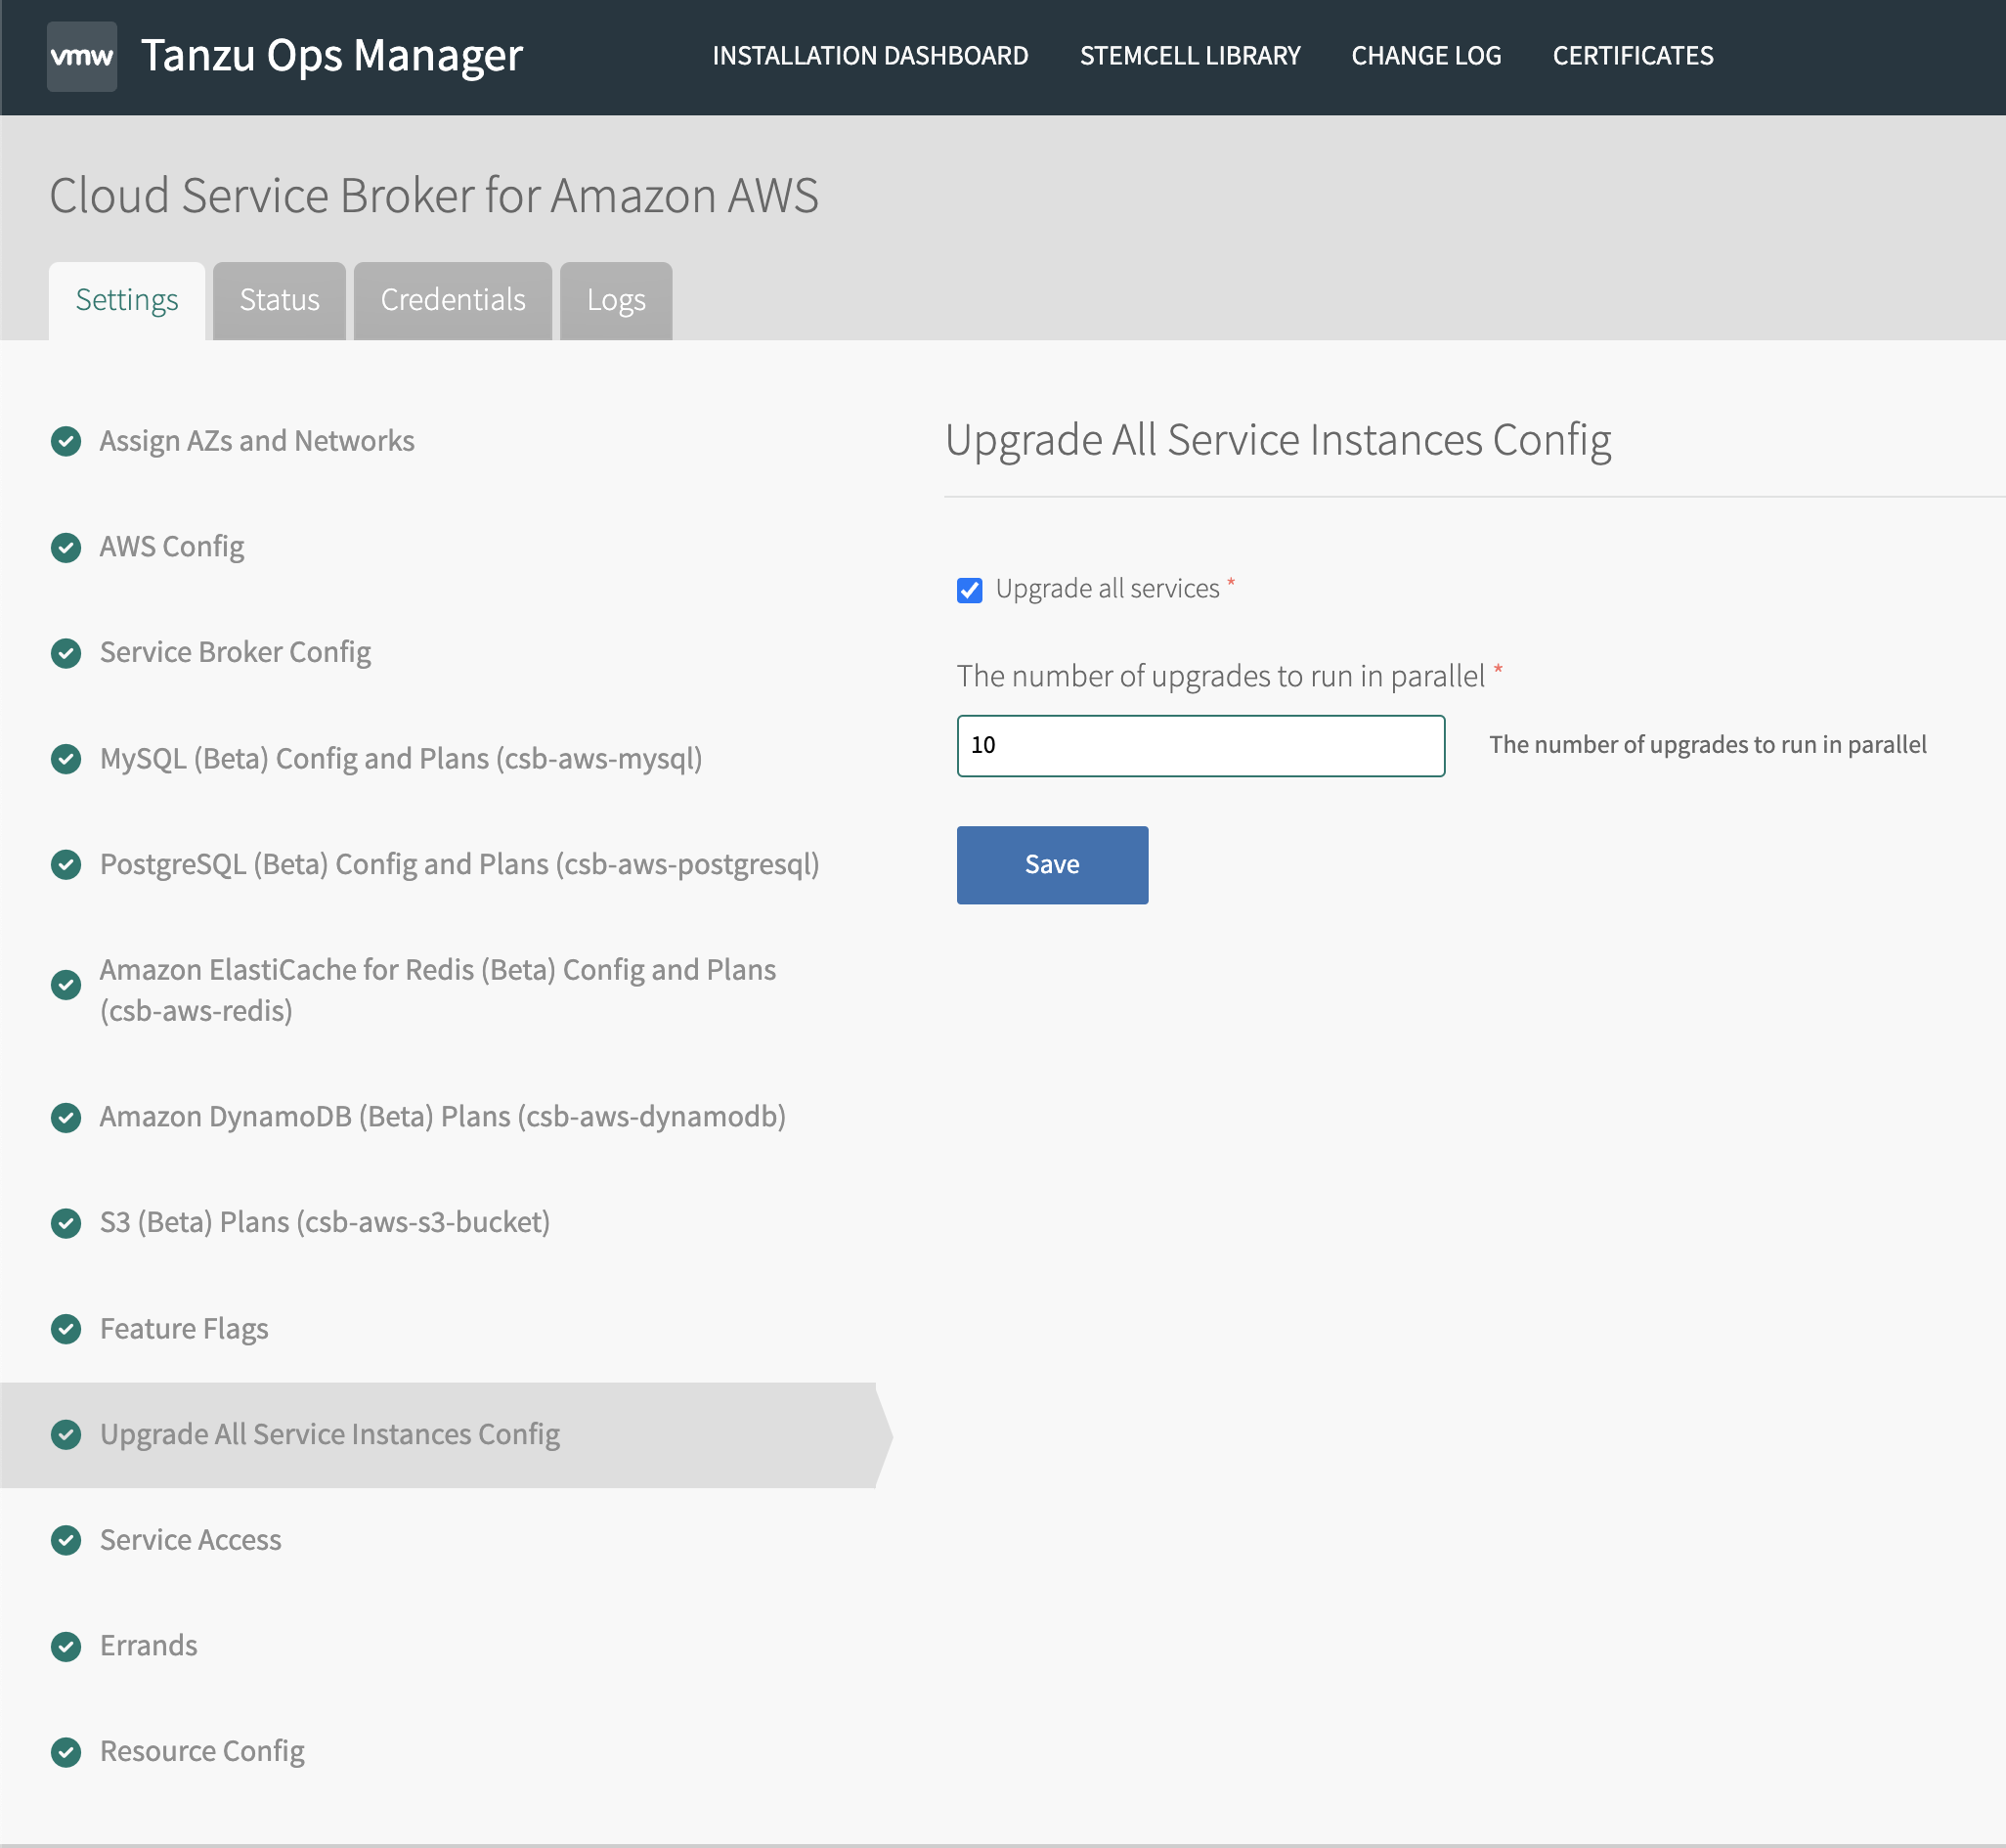Switch to the Credentials tab
2006x1848 pixels.
pos(453,301)
